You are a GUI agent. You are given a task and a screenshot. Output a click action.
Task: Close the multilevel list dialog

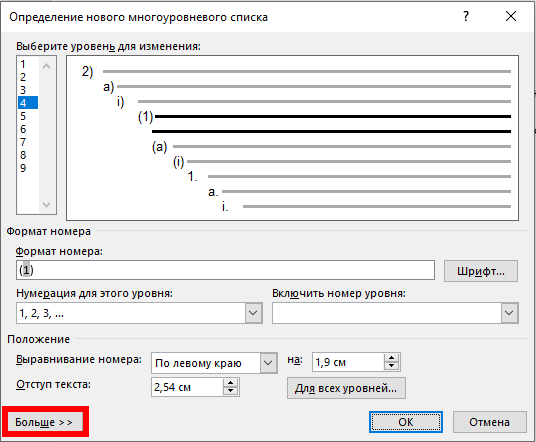511,16
